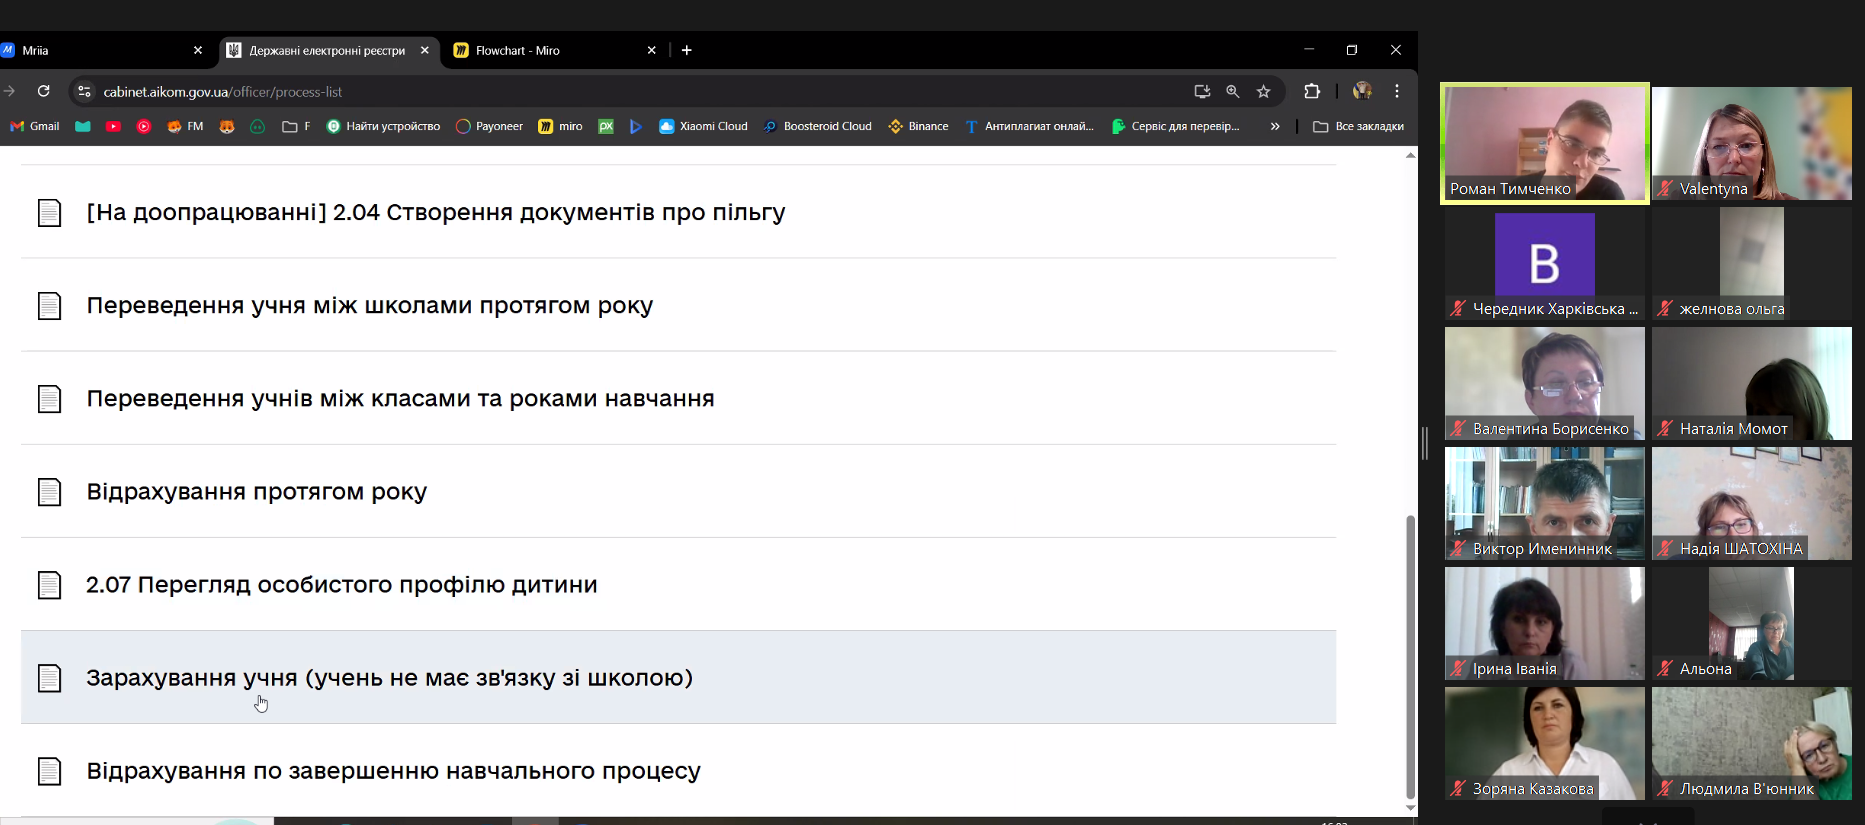Viewport: 1865px width, 825px height.
Task: Open Зарахування учня process link
Action: coord(389,677)
